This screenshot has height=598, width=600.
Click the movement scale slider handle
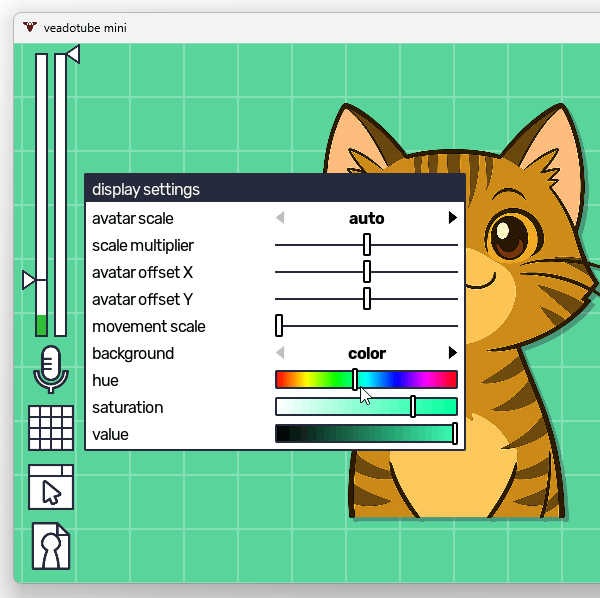tap(280, 326)
